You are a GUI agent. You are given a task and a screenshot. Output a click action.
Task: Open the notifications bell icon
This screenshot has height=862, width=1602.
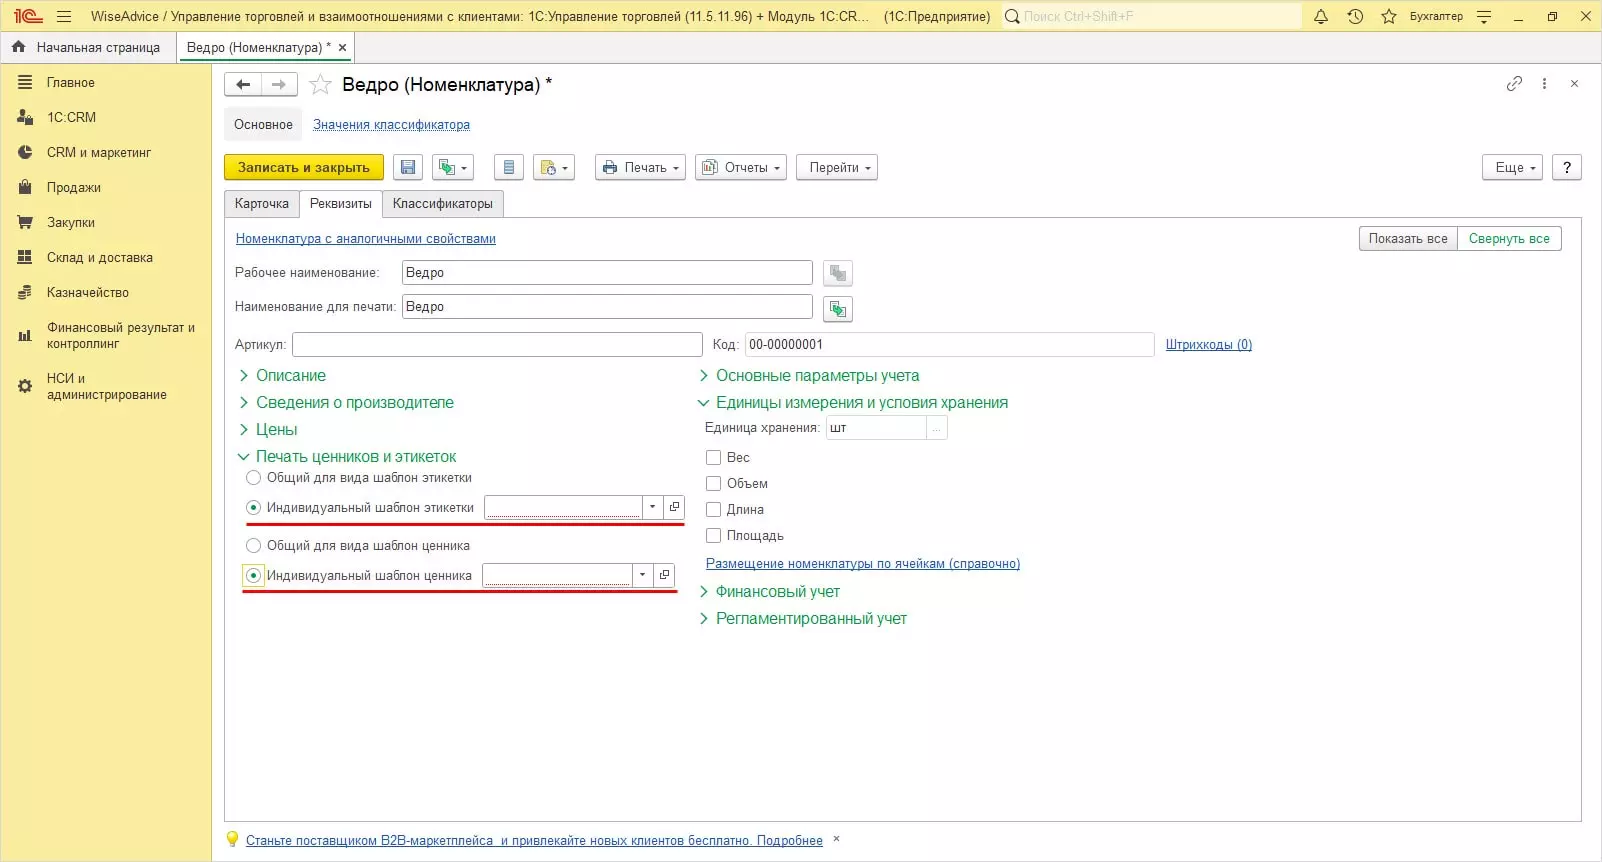pyautogui.click(x=1320, y=16)
